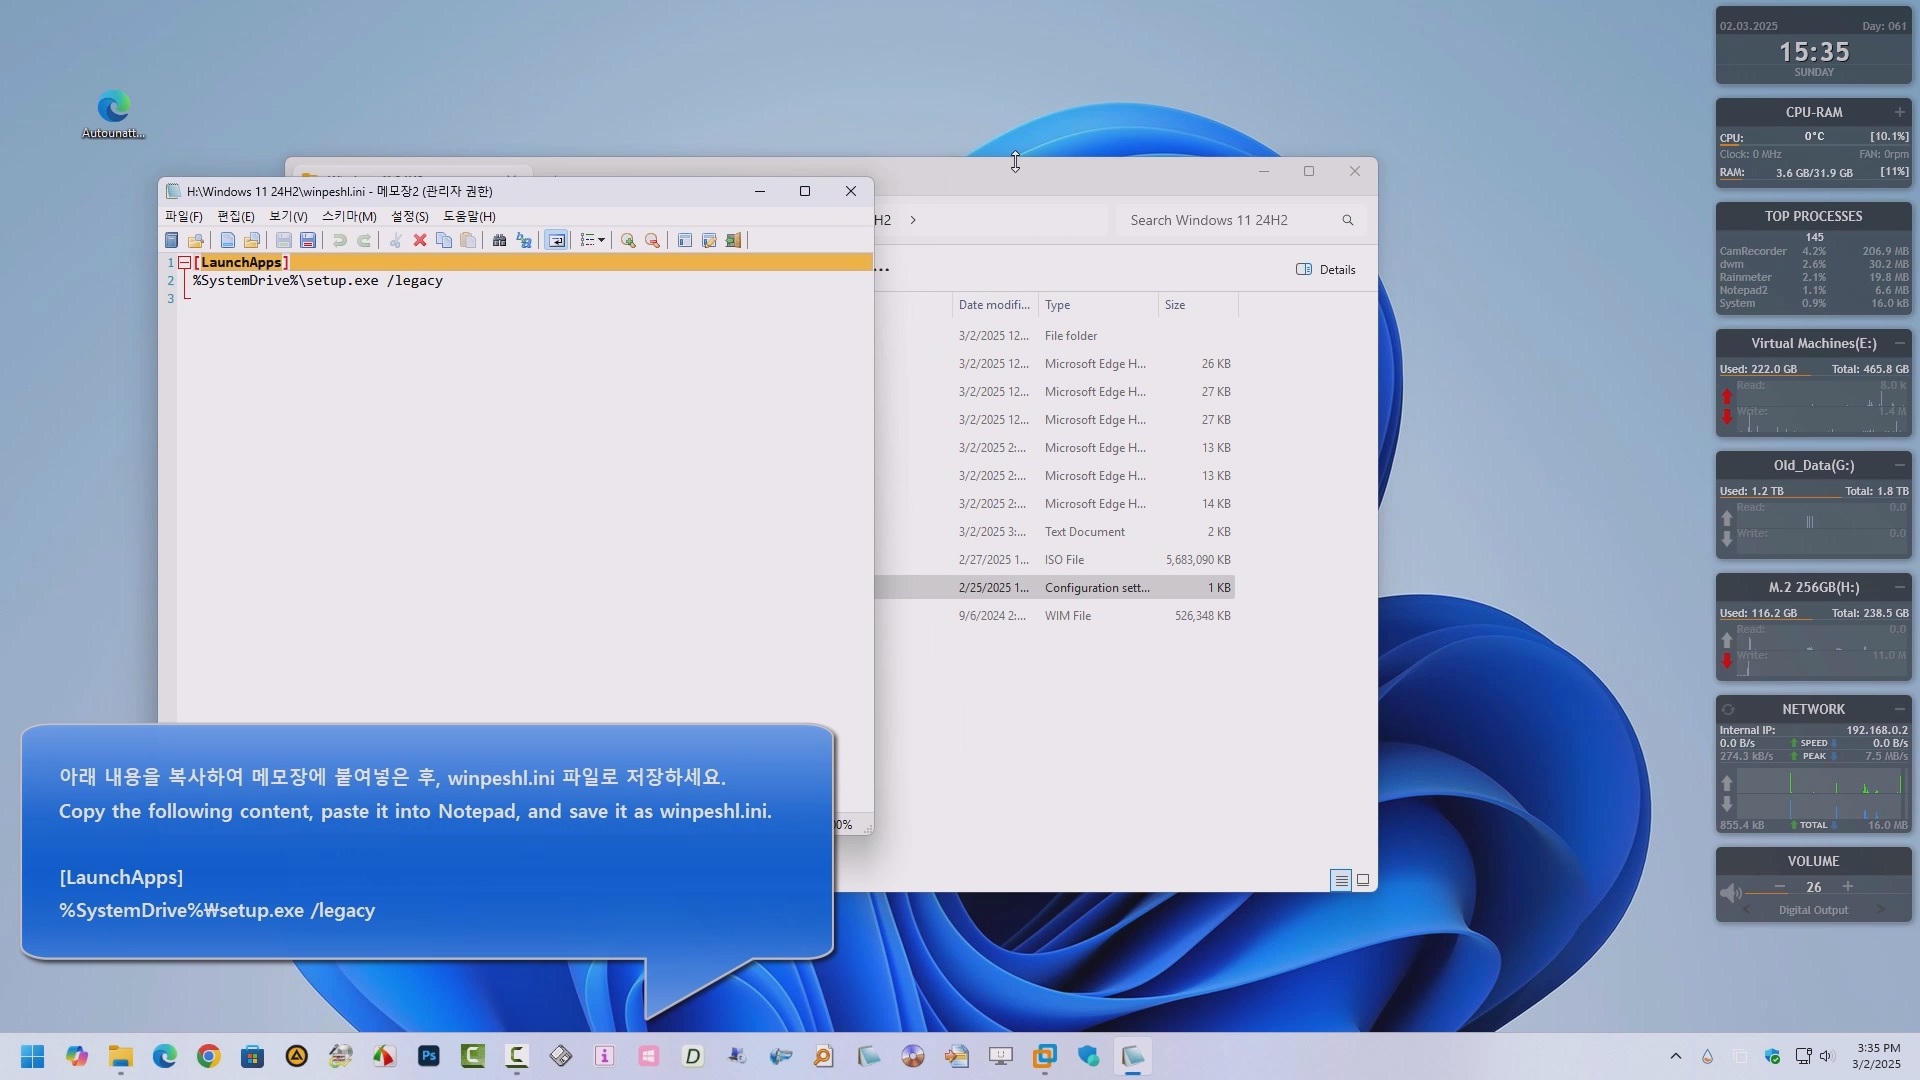Click the Find binoculars icon in the Notepad2 toolbar

(x=499, y=240)
